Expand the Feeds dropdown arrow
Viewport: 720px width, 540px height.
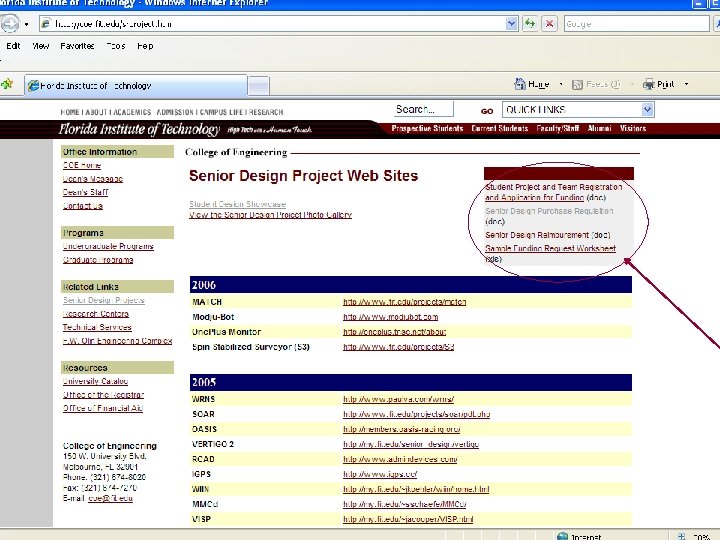pyautogui.click(x=632, y=84)
